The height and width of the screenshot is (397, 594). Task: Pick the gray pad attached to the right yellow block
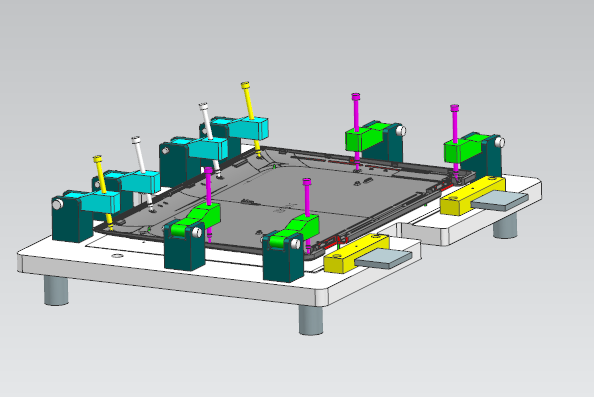pos(500,201)
